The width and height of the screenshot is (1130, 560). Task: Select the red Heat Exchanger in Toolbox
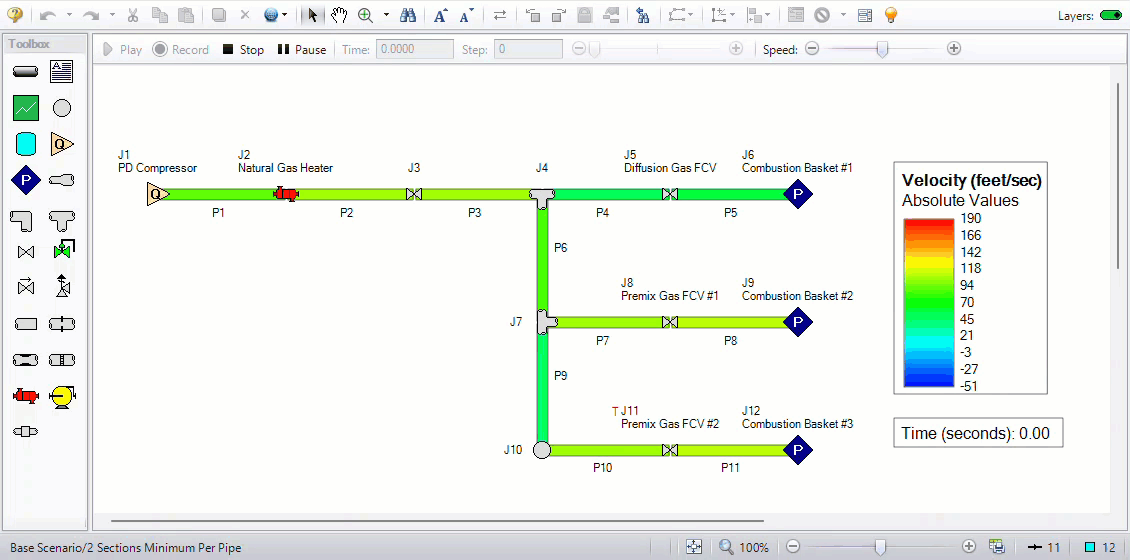coord(25,396)
